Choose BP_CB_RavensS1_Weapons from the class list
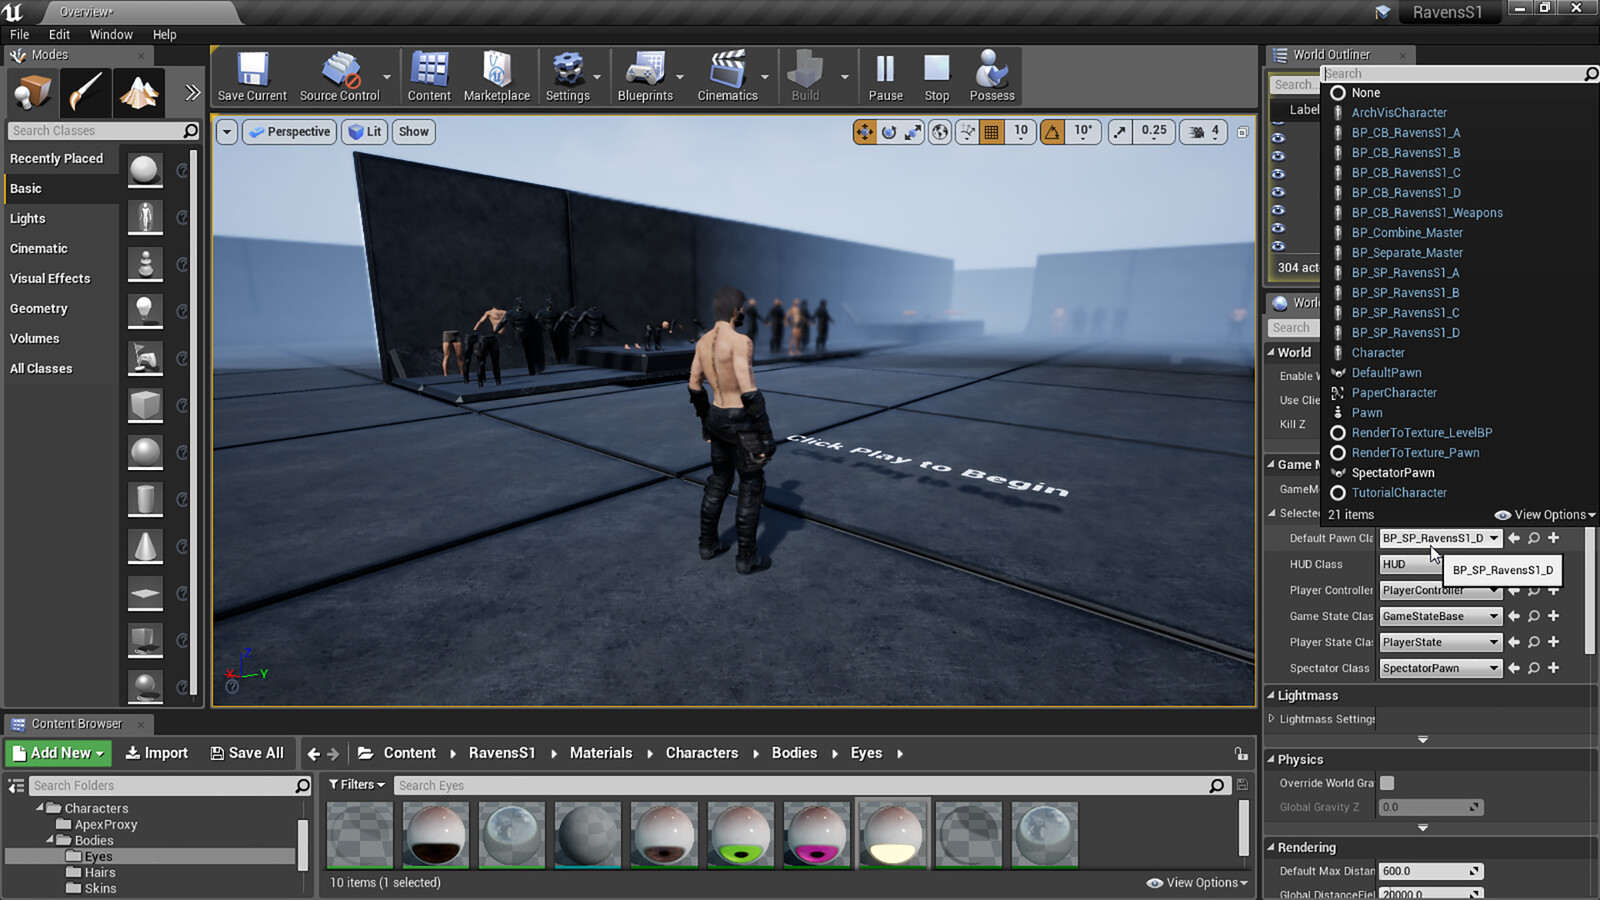 tap(1427, 213)
